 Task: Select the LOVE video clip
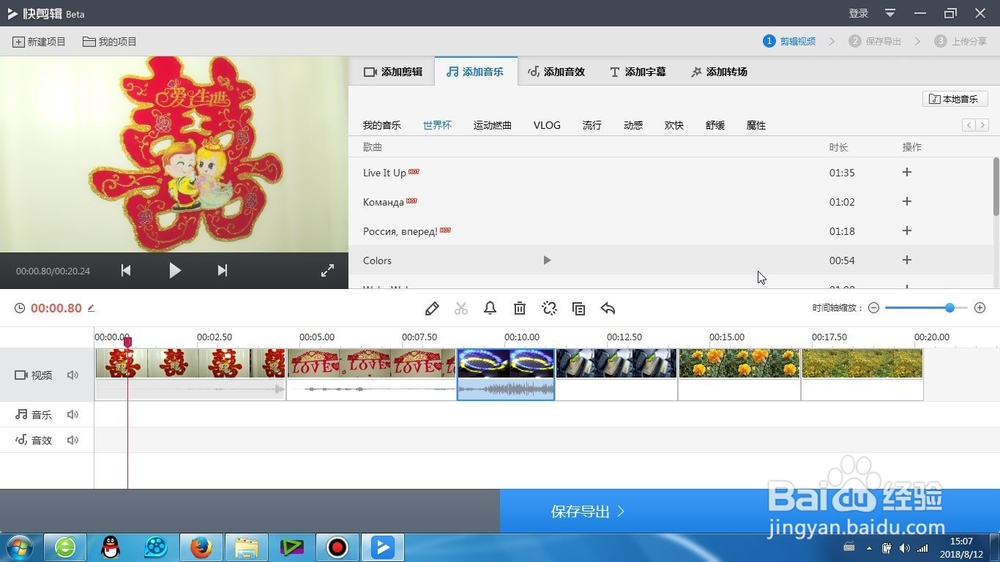(371, 374)
